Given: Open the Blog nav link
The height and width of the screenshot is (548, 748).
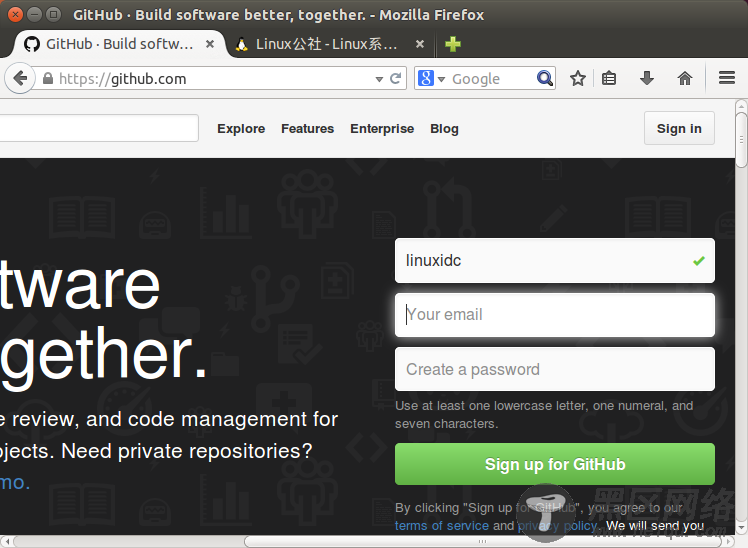Looking at the screenshot, I should (444, 129).
